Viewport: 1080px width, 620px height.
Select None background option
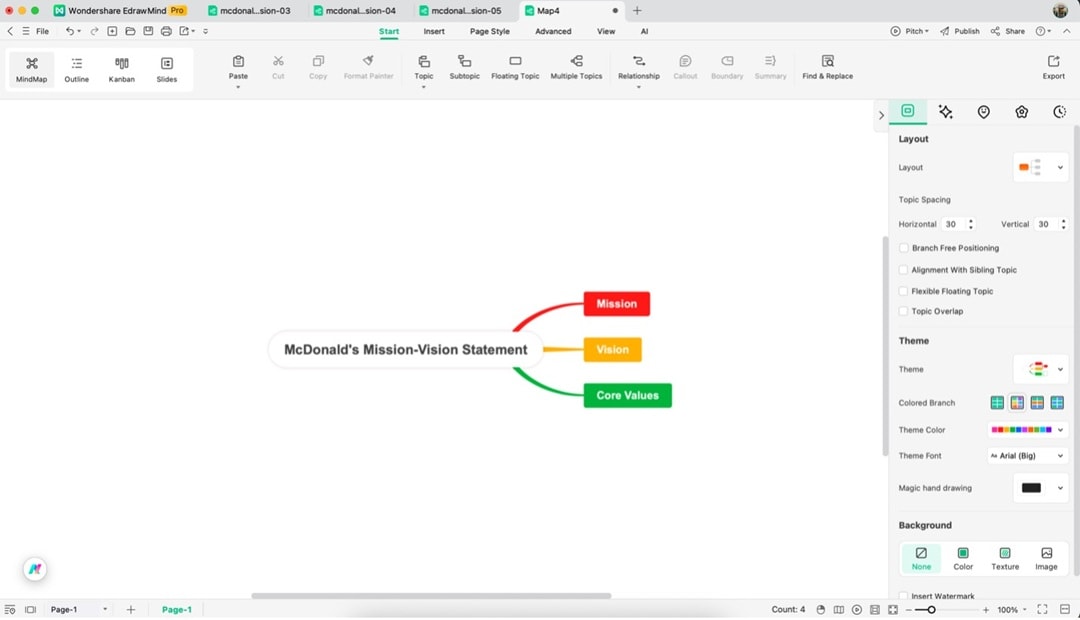921,558
